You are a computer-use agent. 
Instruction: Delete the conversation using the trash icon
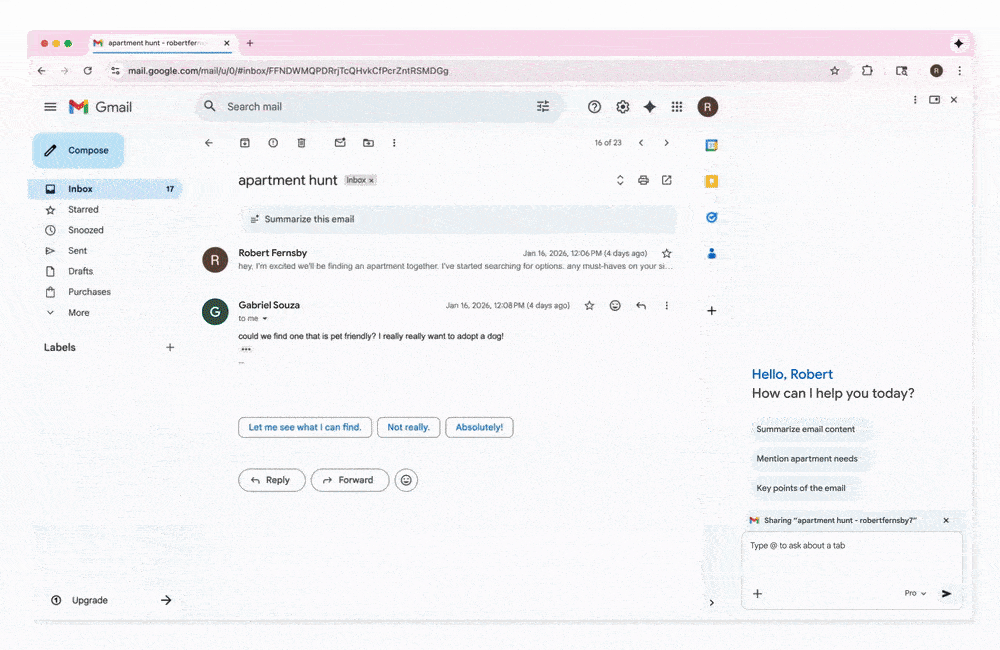tap(301, 143)
